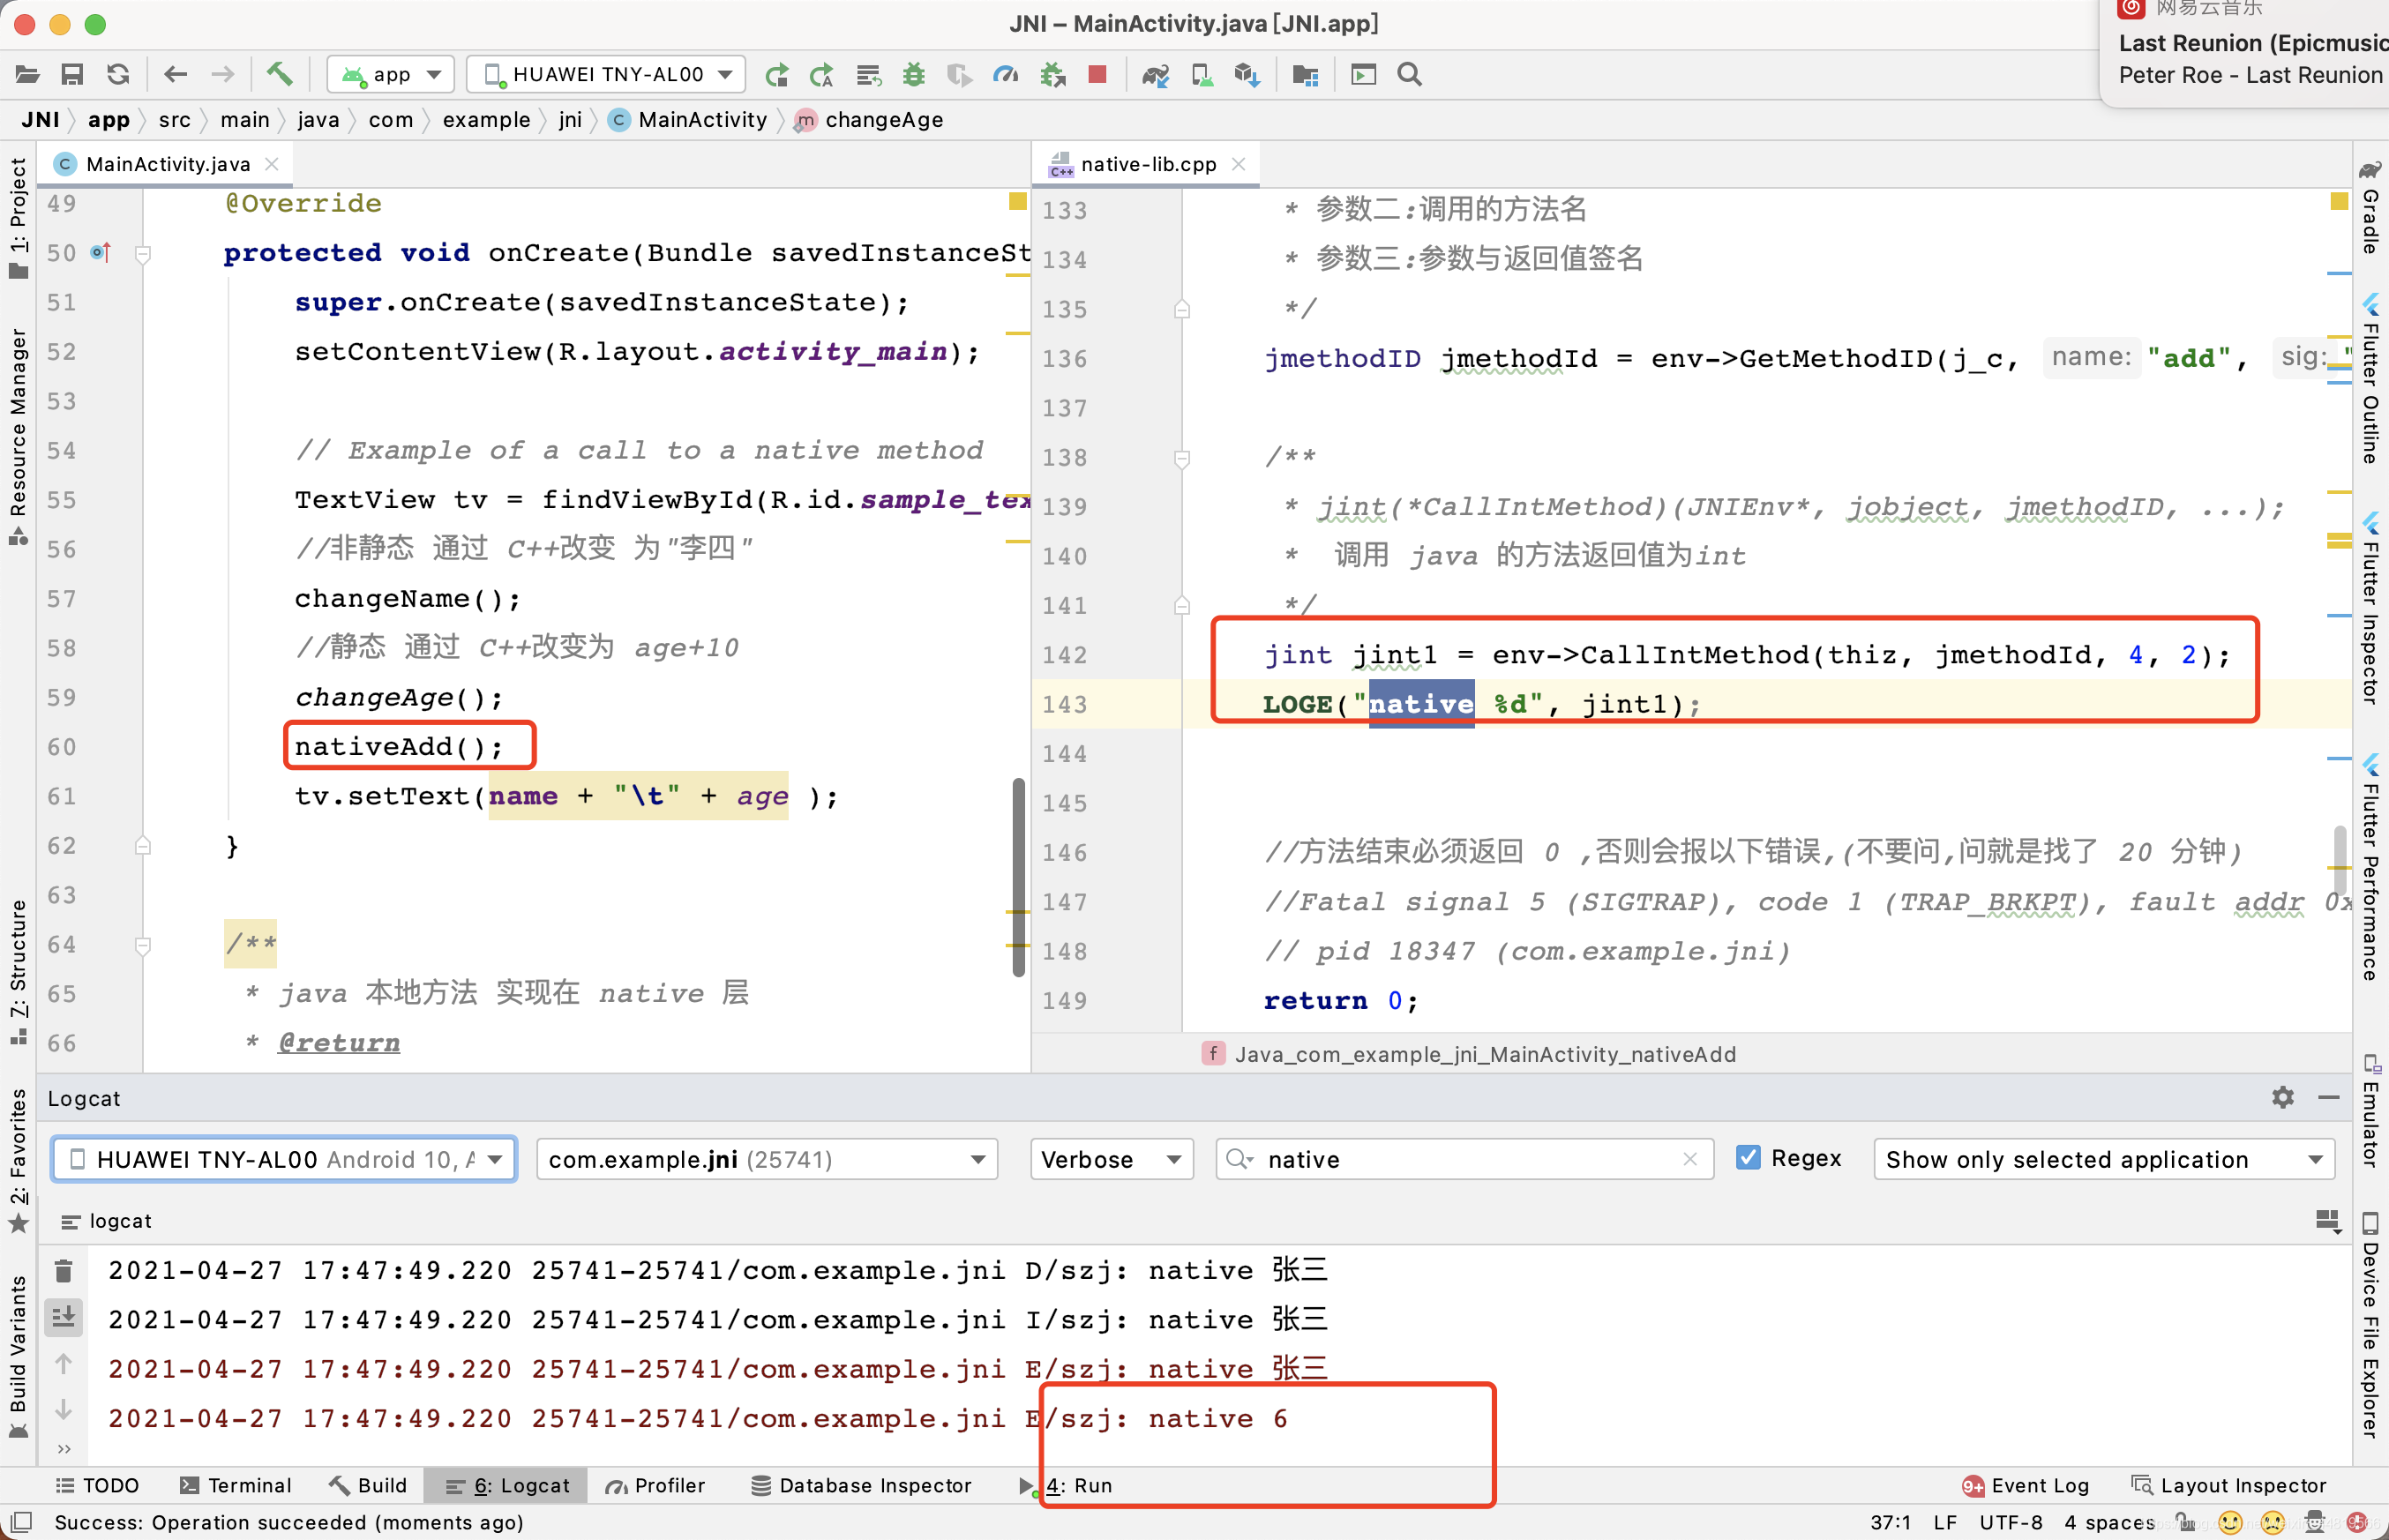Click the Debug app bug icon
This screenshot has width=2389, height=1540.
[x=913, y=74]
